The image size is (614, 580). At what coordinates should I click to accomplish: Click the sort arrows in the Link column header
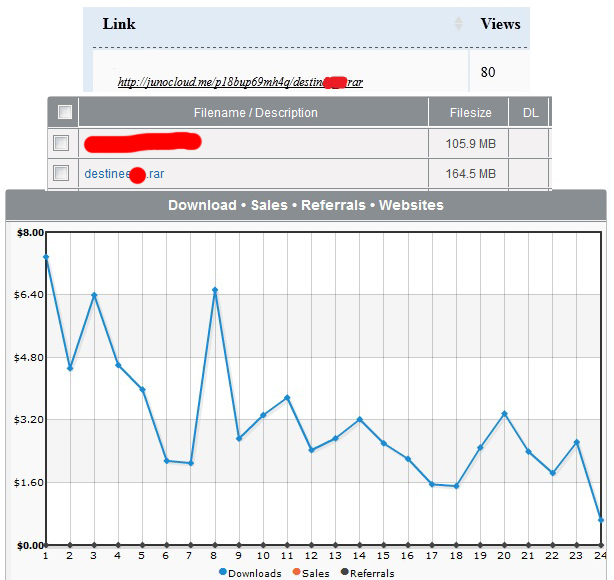tap(458, 24)
